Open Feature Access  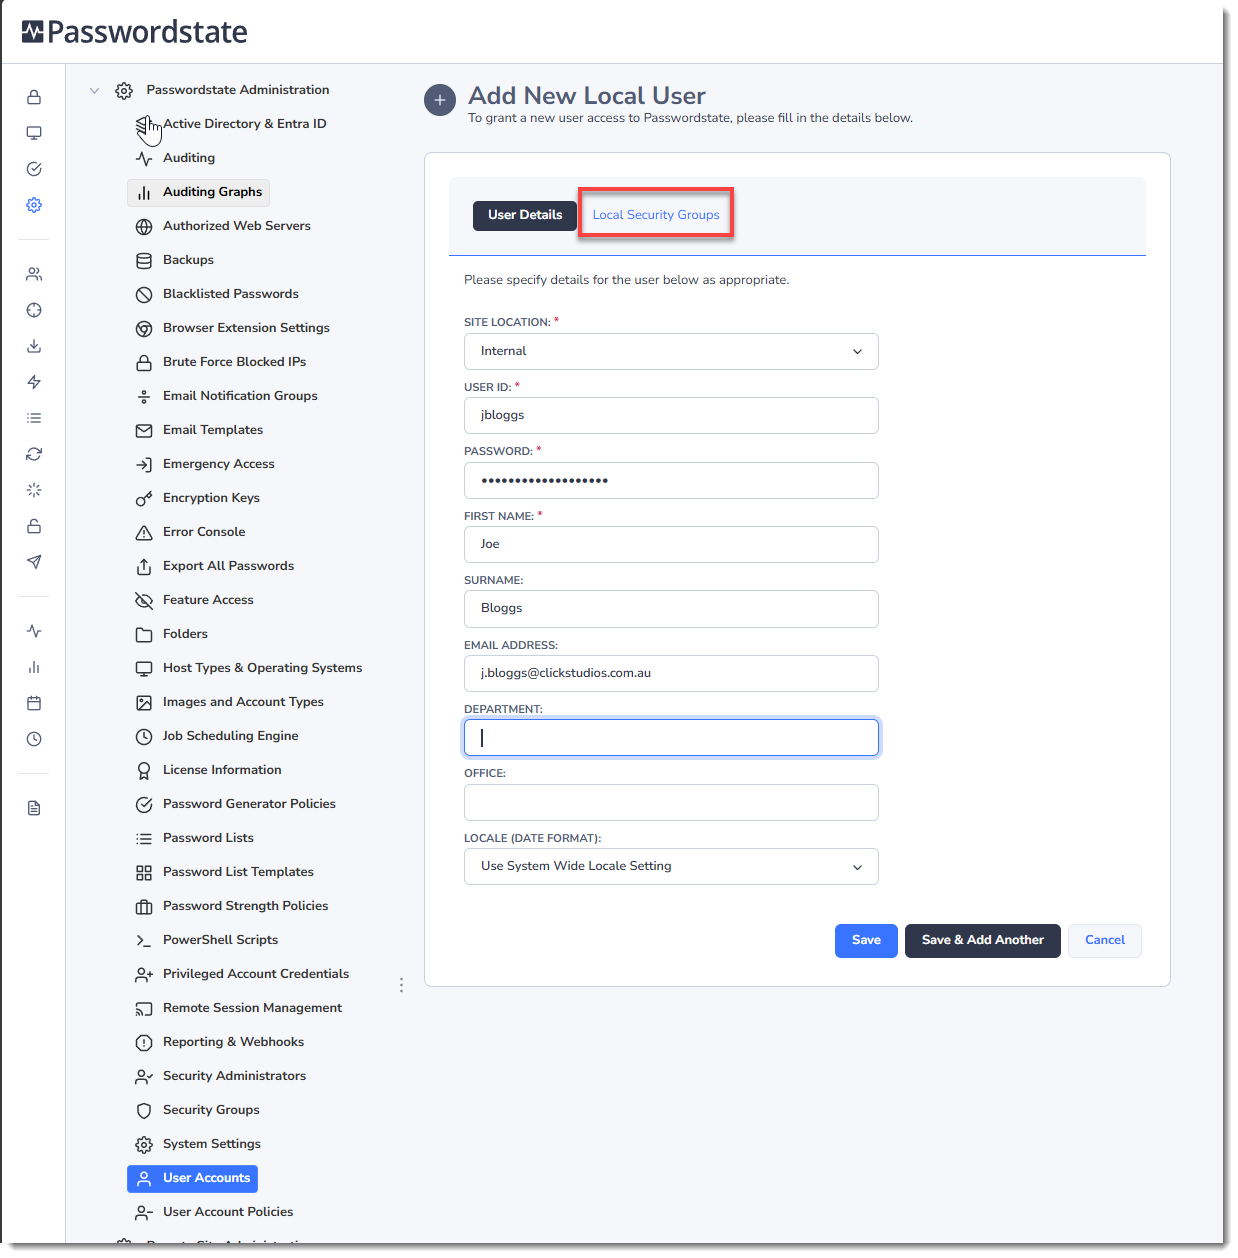208,600
